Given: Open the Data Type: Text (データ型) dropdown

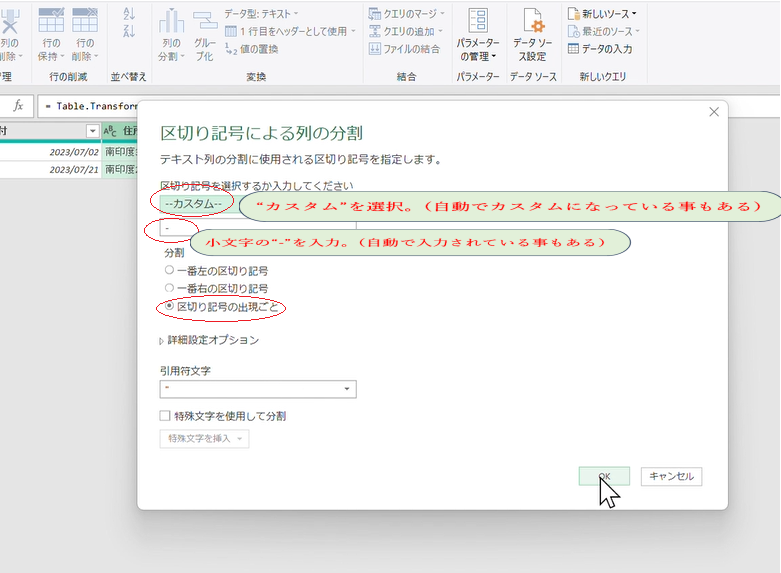Looking at the screenshot, I should pos(261,13).
